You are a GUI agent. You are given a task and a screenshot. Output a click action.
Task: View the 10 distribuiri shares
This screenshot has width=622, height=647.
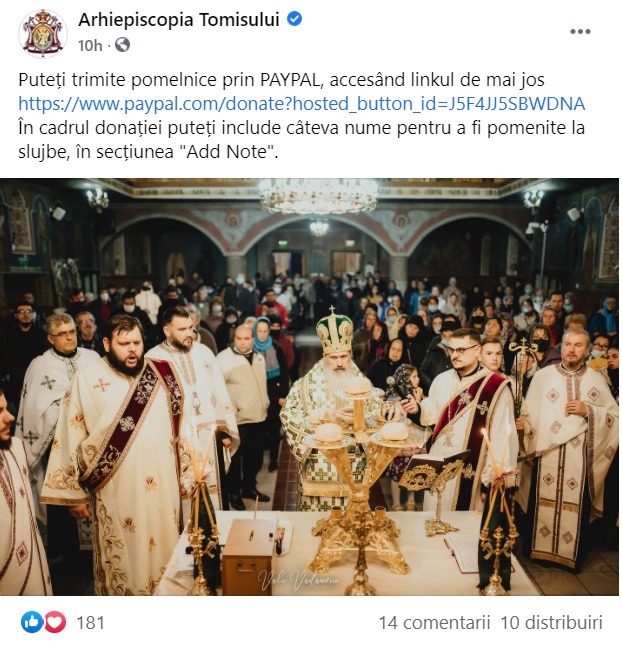click(551, 622)
